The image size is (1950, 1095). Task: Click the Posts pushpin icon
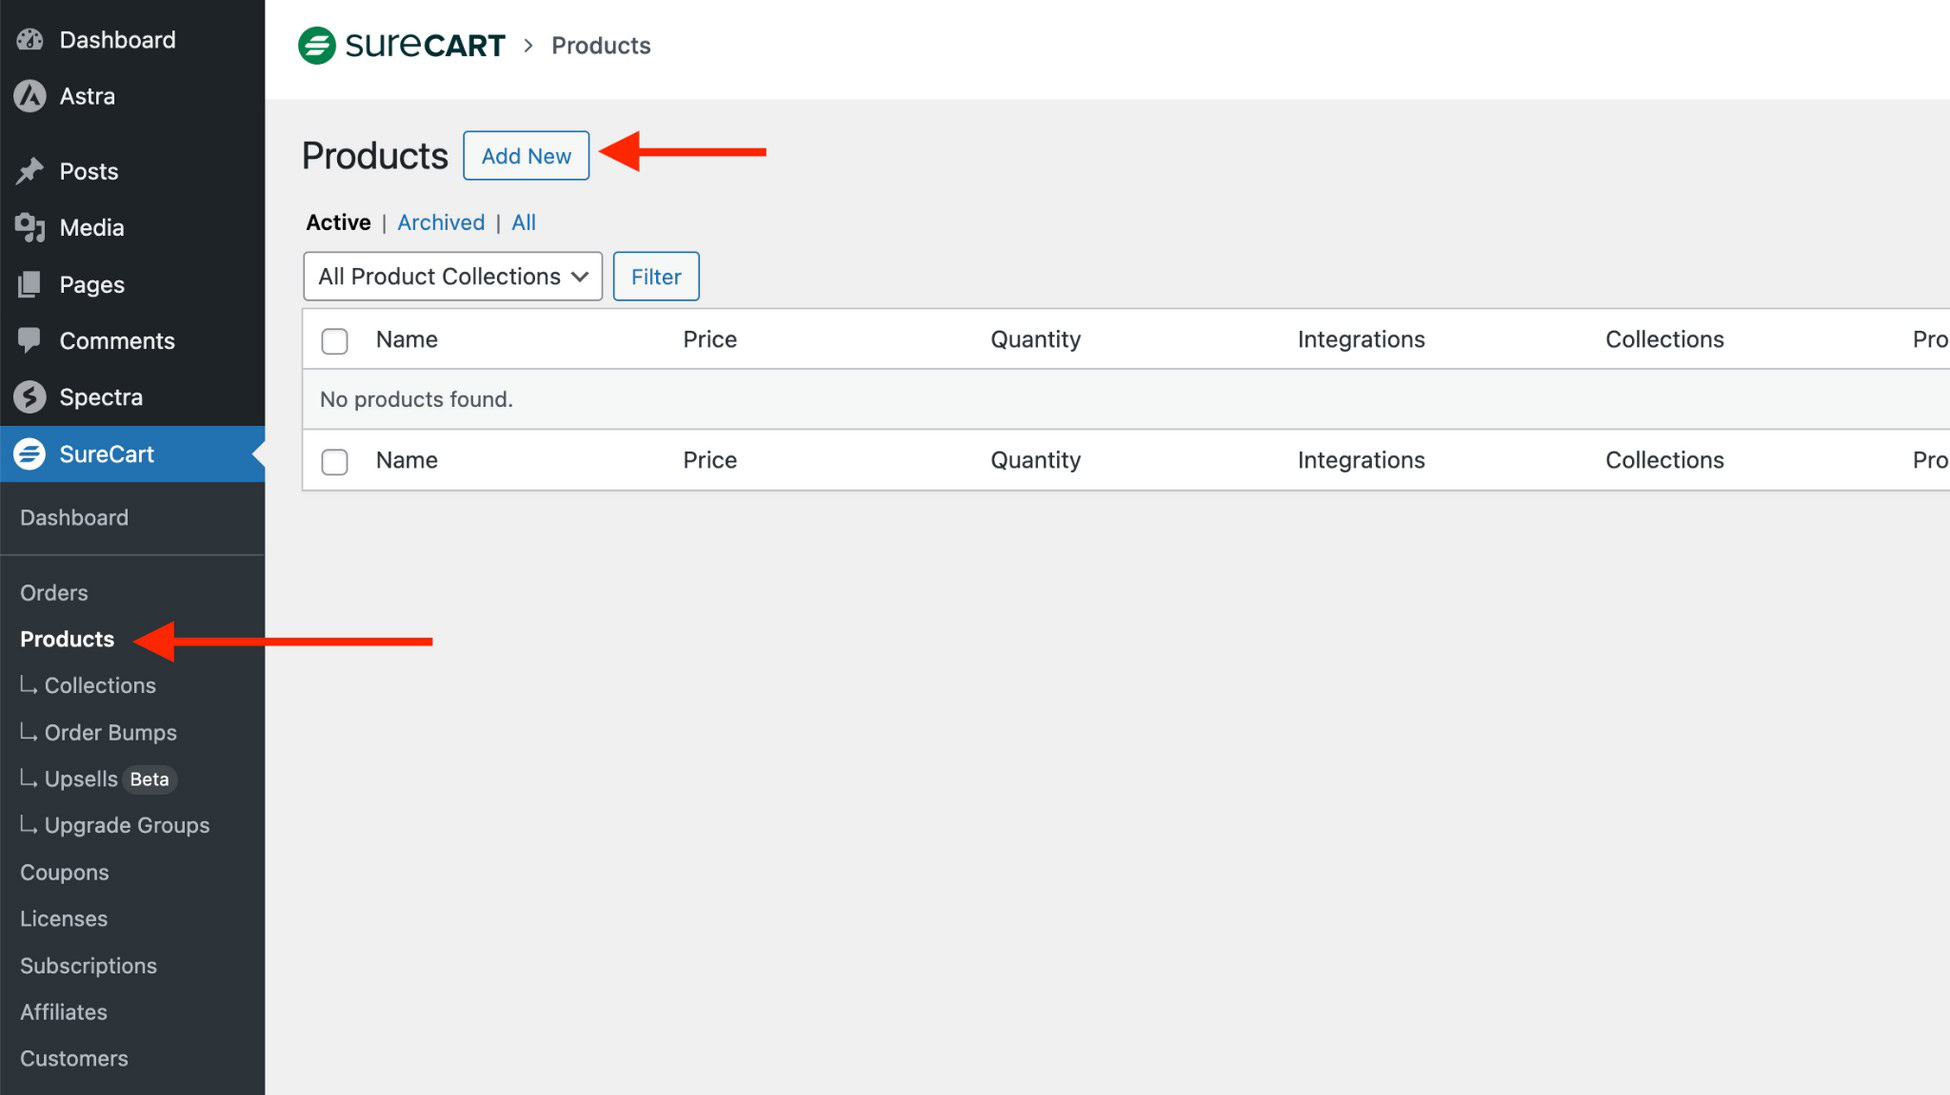tap(30, 171)
